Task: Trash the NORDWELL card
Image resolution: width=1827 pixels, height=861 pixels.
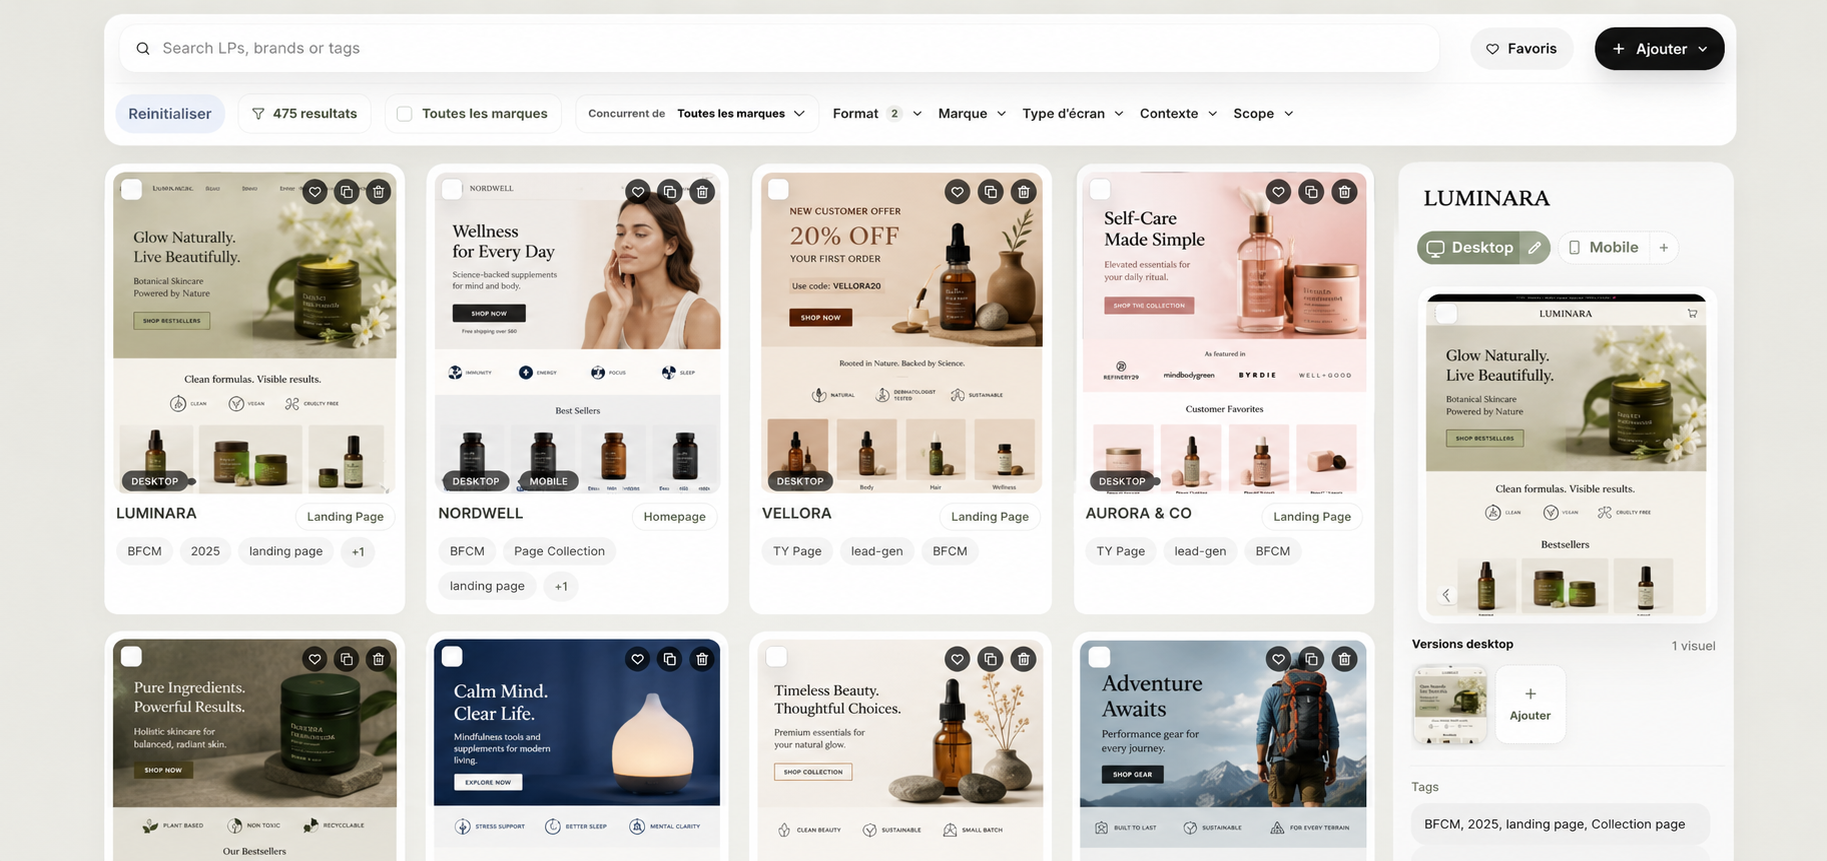Action: [x=702, y=191]
